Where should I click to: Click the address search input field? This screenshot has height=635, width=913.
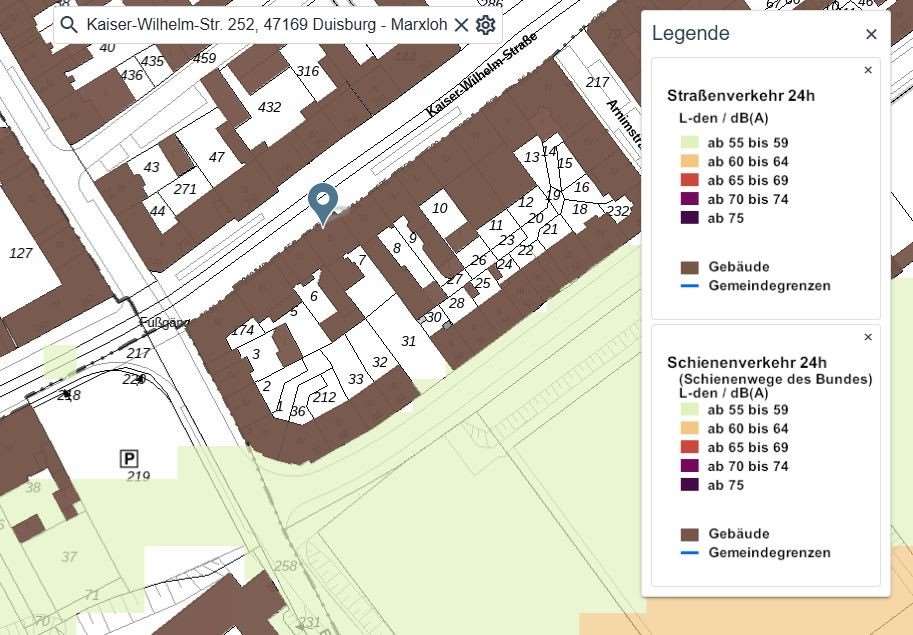click(x=267, y=25)
